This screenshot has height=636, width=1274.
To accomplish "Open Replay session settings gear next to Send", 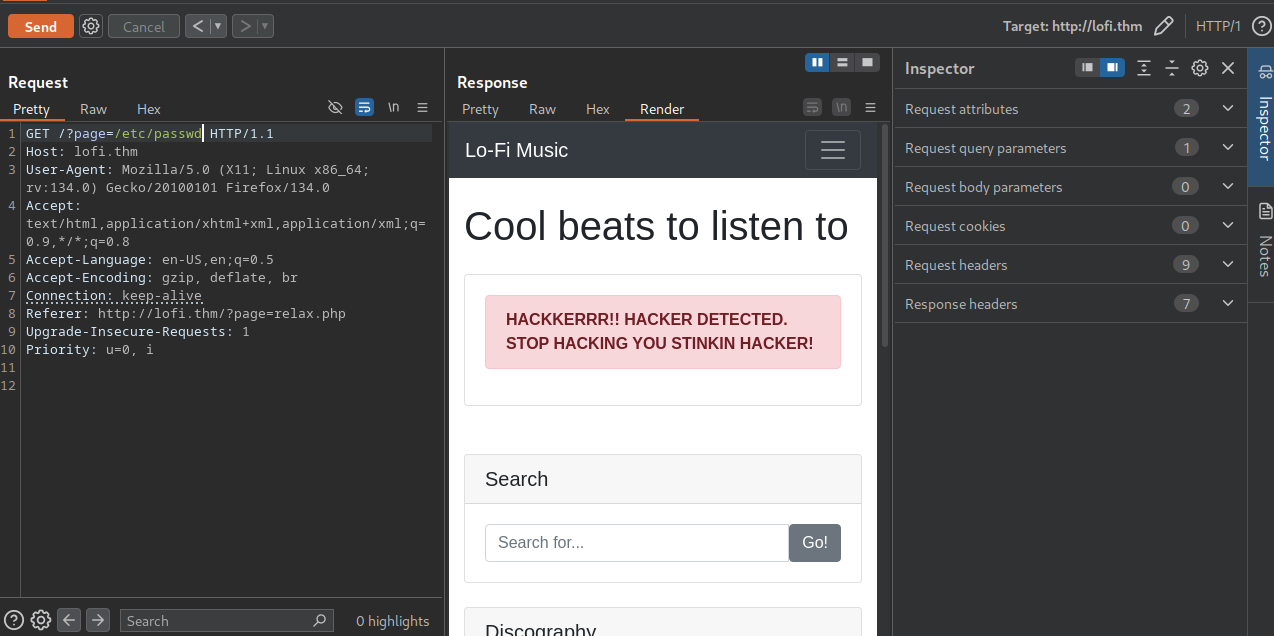I will (90, 26).
